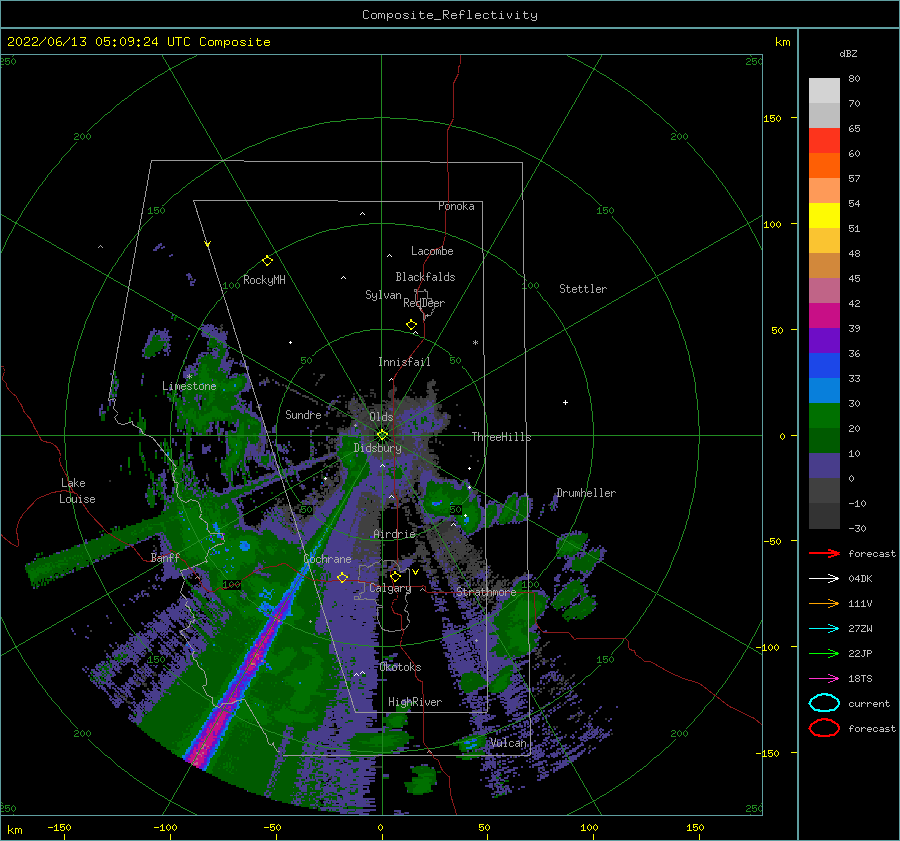Click white asterisk marker northeast of Innisfail
Screen dimensions: 900x841
point(475,343)
